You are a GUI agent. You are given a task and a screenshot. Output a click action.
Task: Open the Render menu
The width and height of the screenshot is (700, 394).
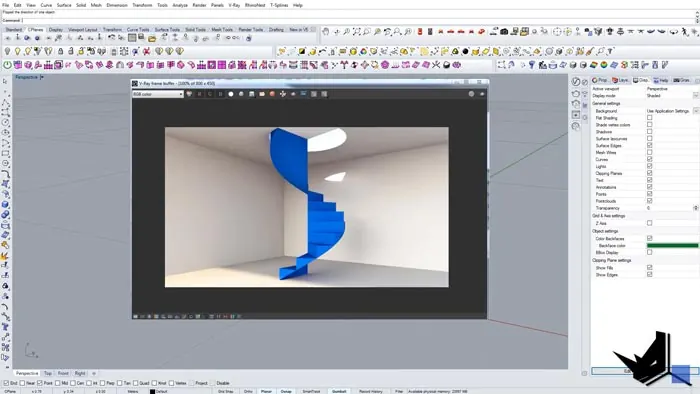[x=199, y=5]
